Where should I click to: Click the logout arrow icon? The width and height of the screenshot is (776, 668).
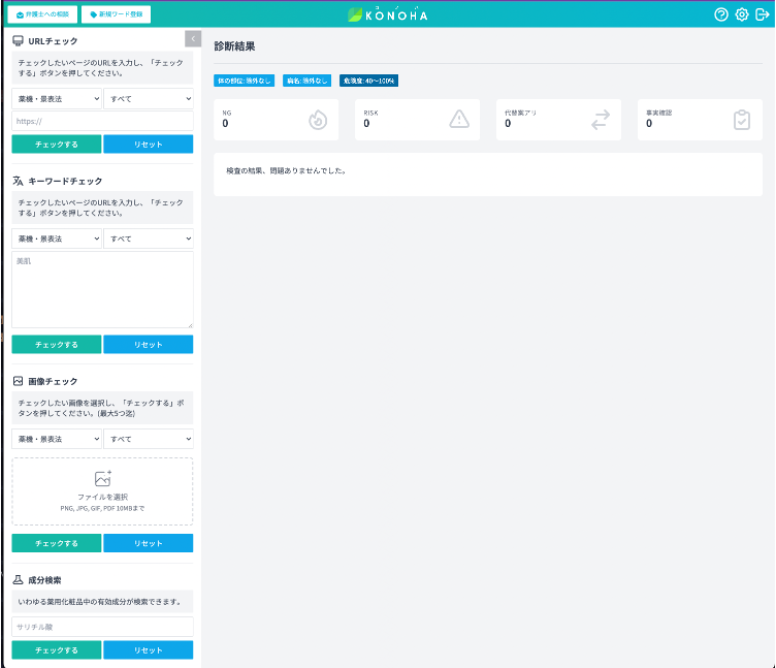coord(762,15)
